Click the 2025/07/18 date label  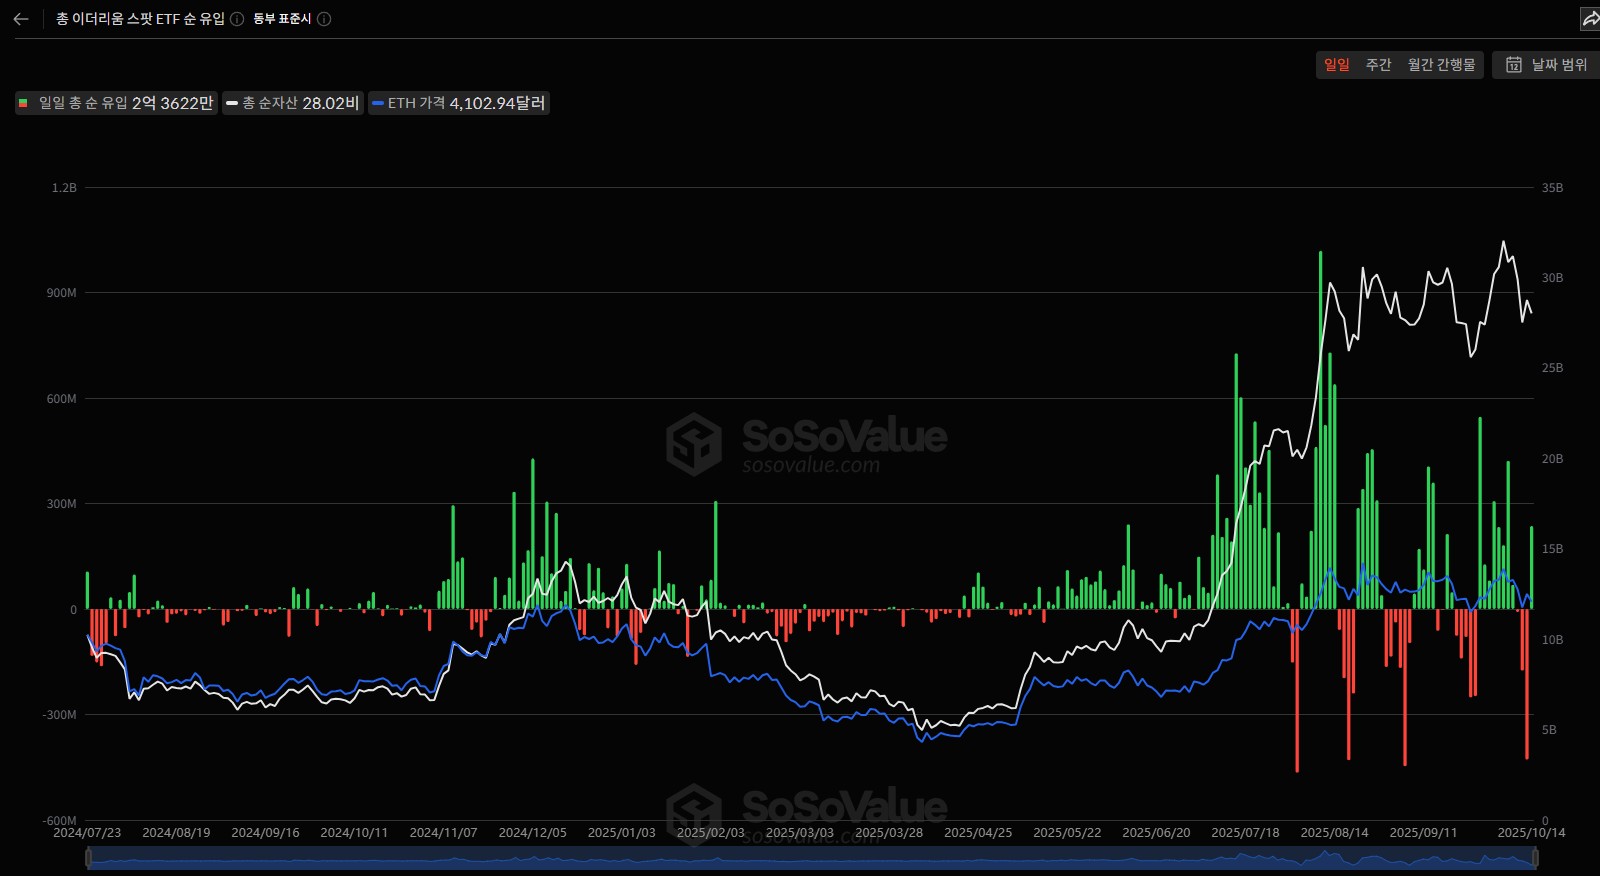[1245, 833]
